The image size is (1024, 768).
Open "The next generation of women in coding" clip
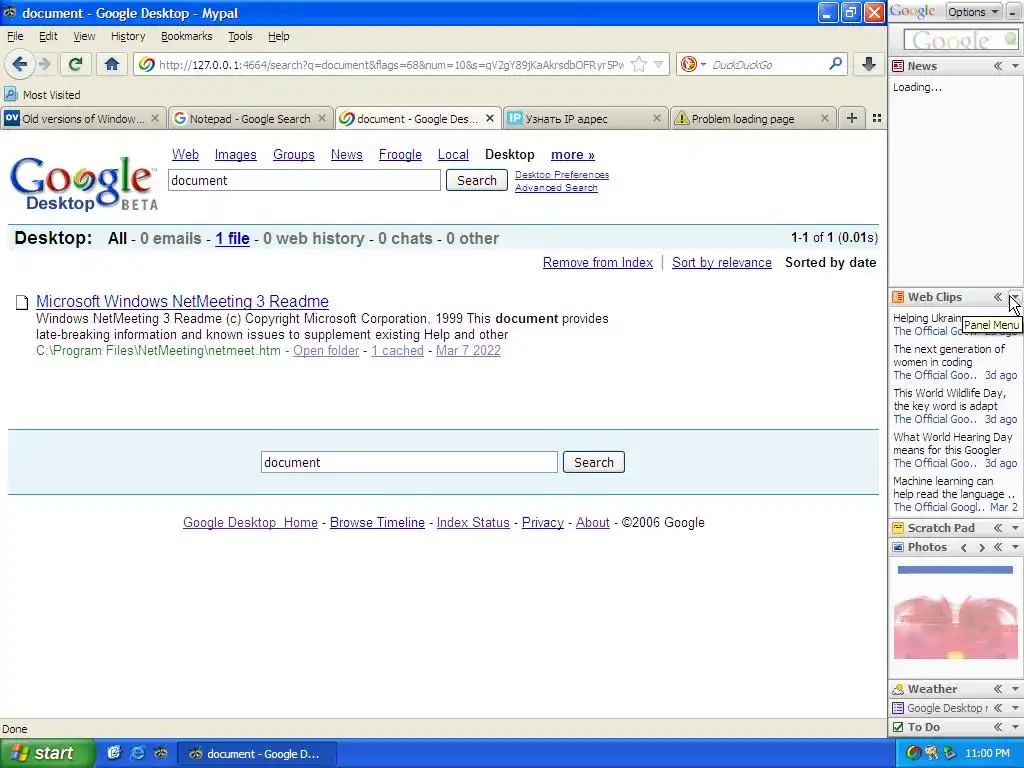[949, 356]
